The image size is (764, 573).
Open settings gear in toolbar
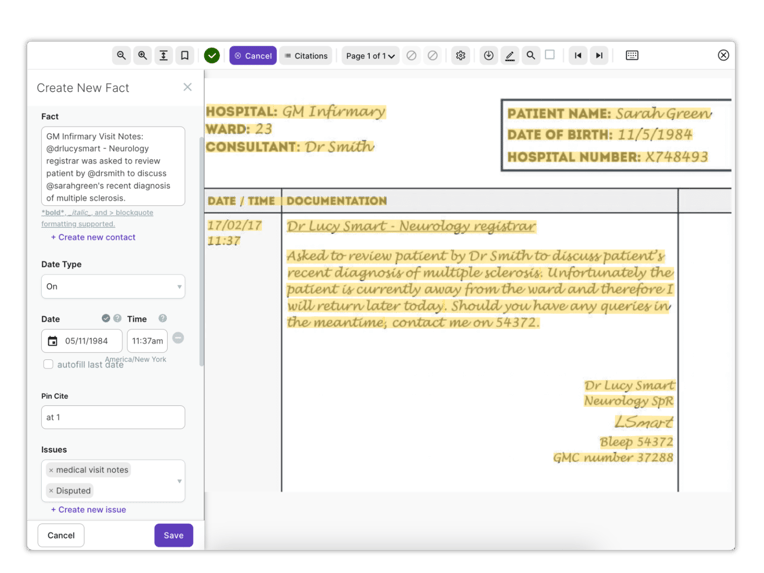coord(460,56)
